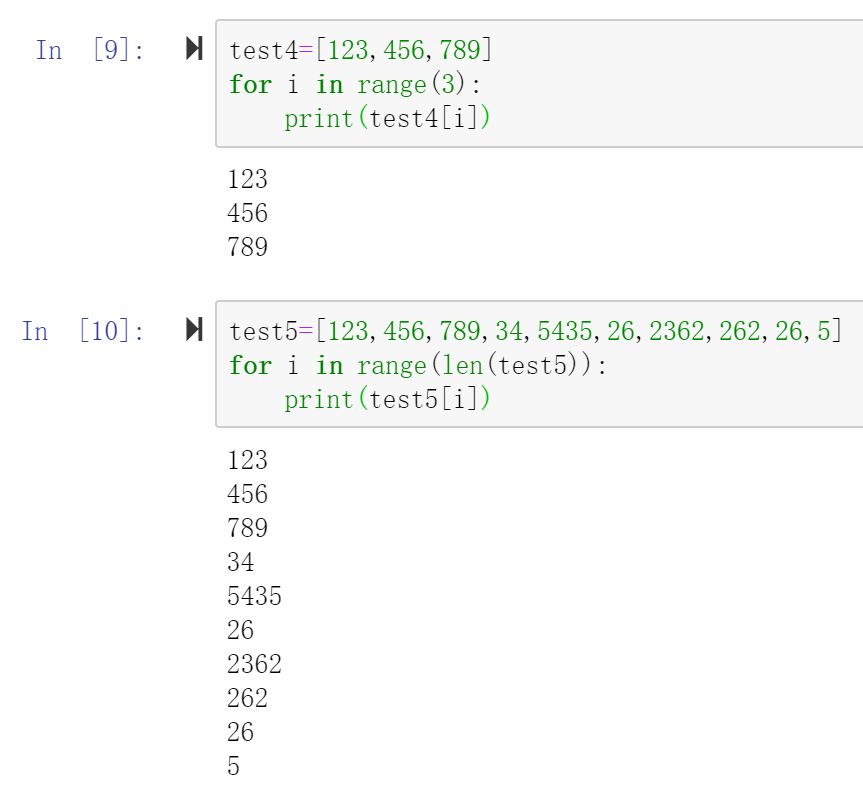The width and height of the screenshot is (863, 796).
Task: Click the 'for i in range(len(test5)):' line
Action: pyautogui.click(x=417, y=365)
